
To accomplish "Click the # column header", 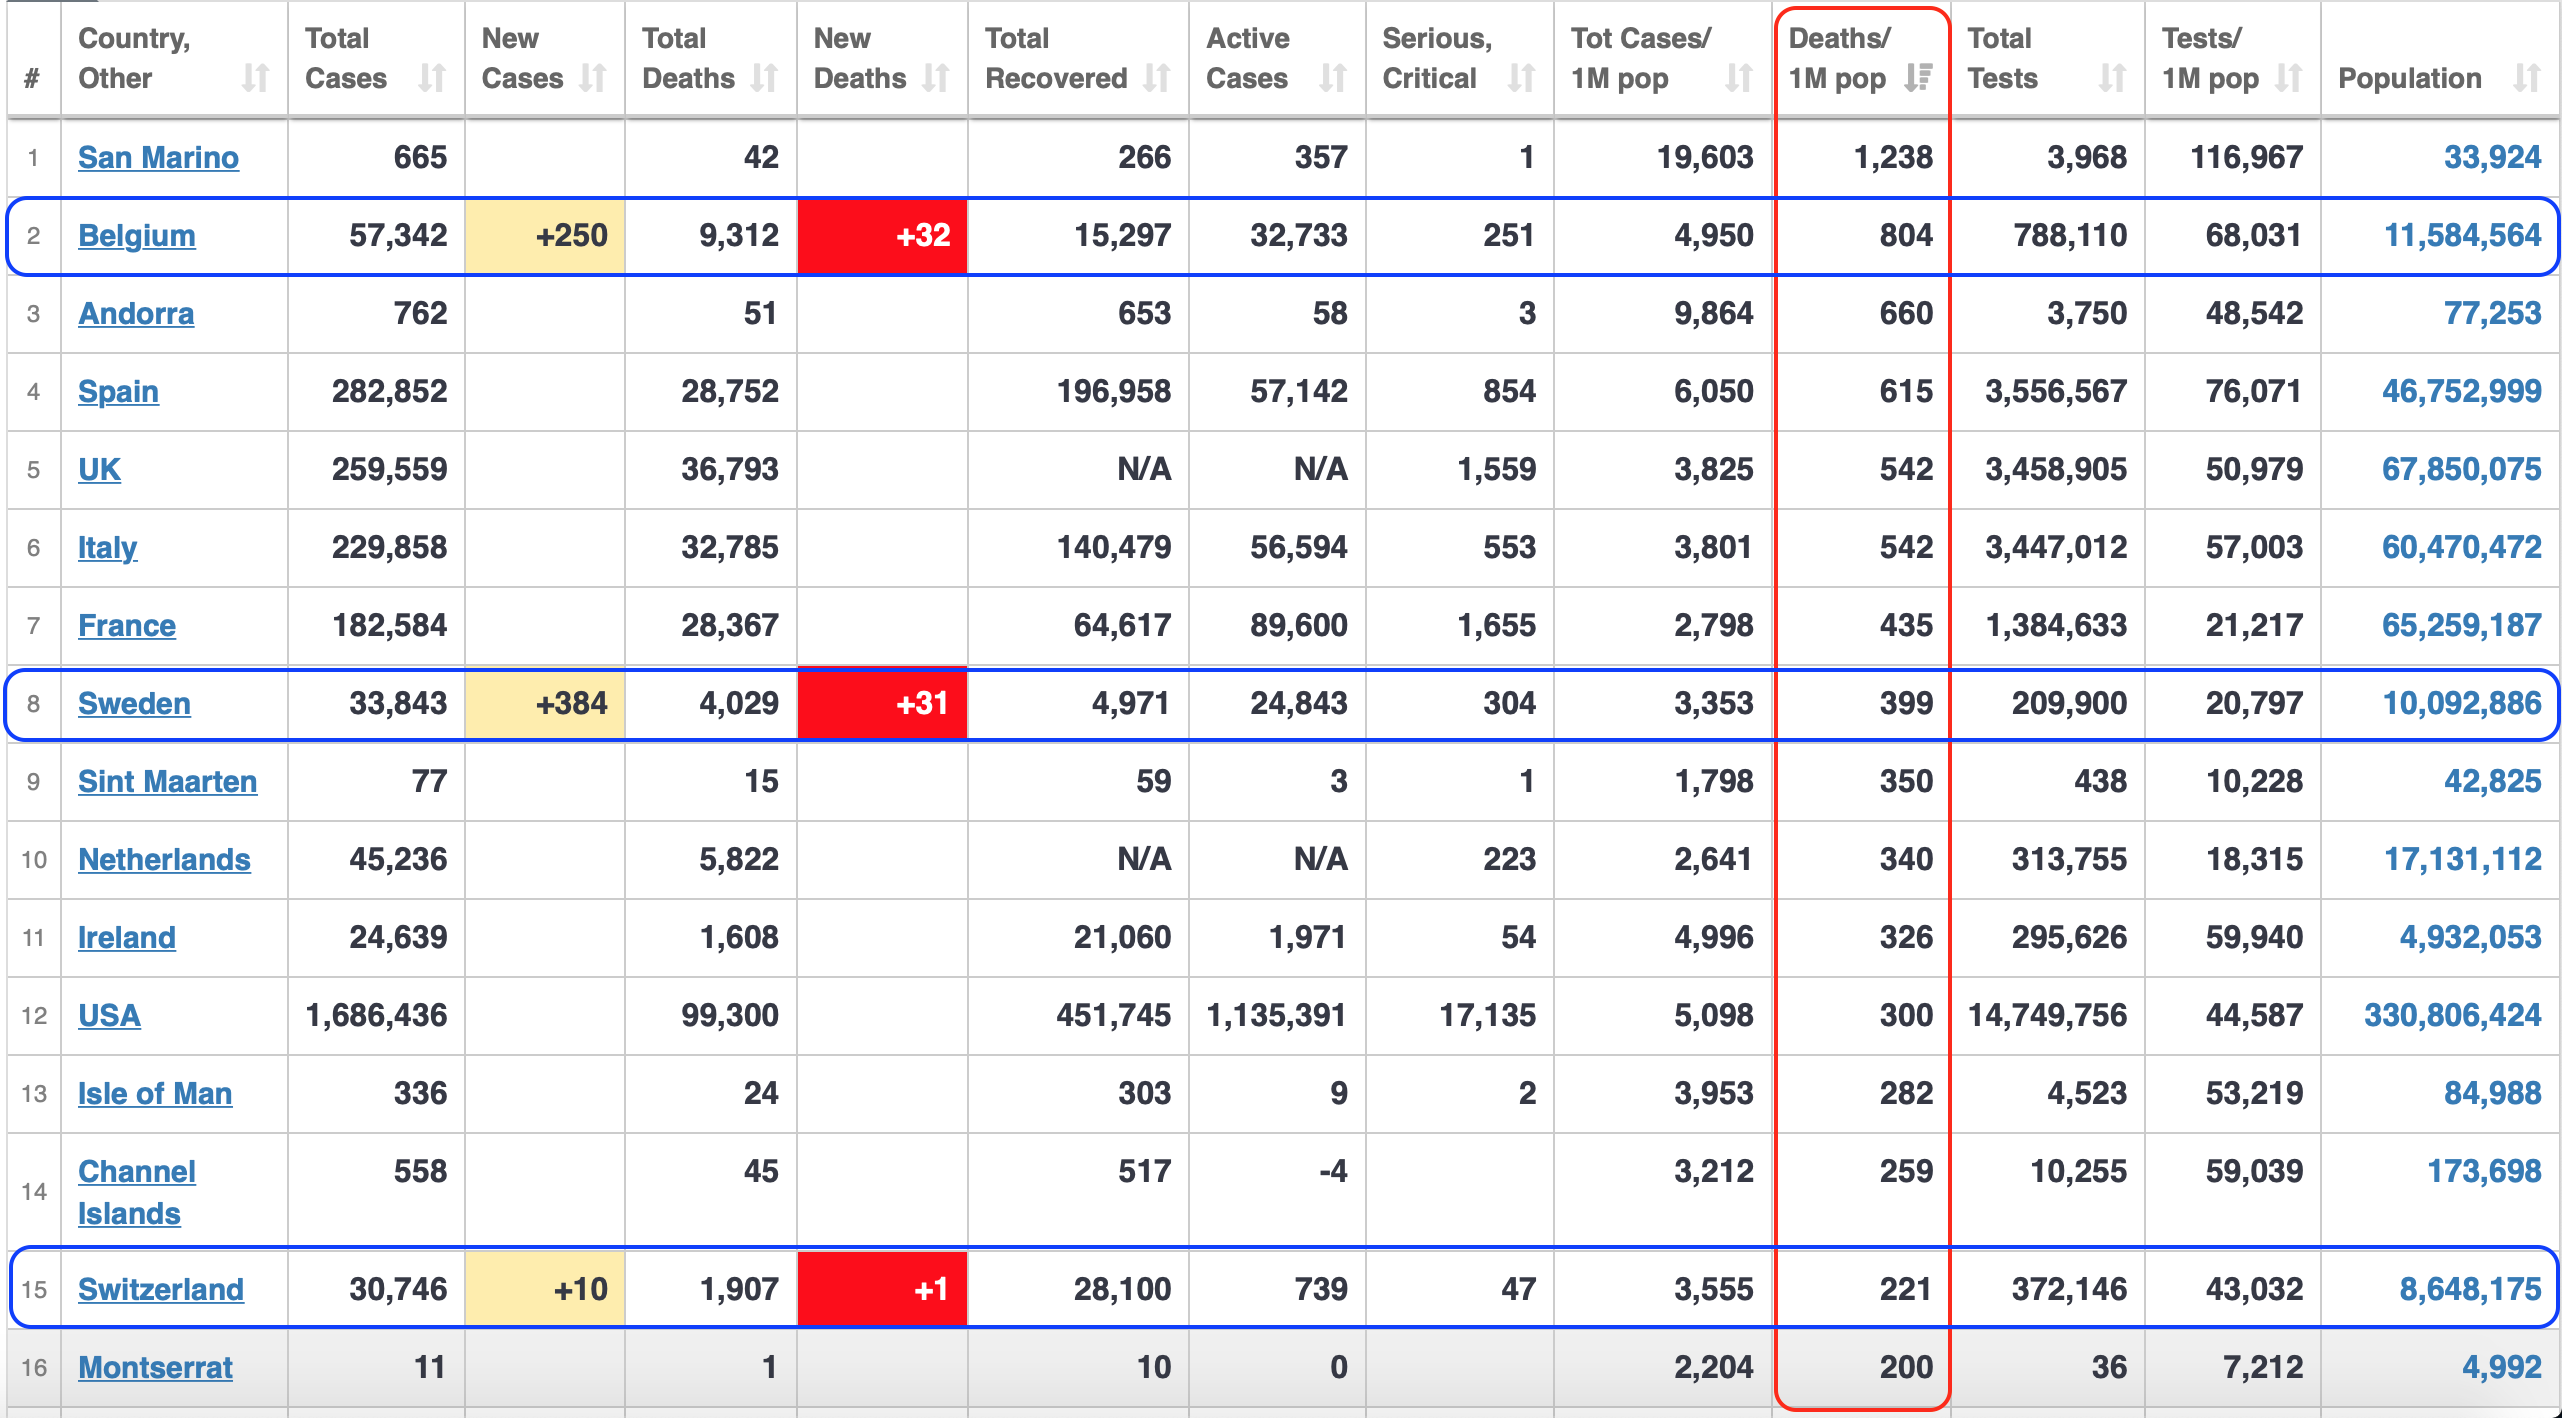I will coord(33,78).
